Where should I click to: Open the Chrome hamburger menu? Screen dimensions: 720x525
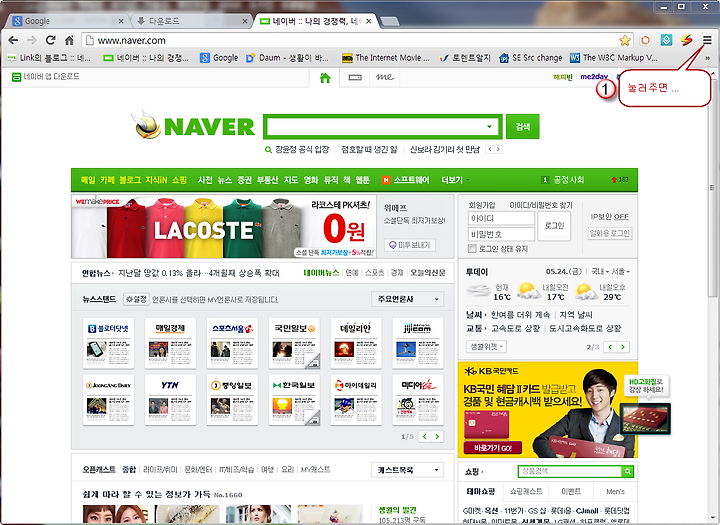[x=707, y=40]
